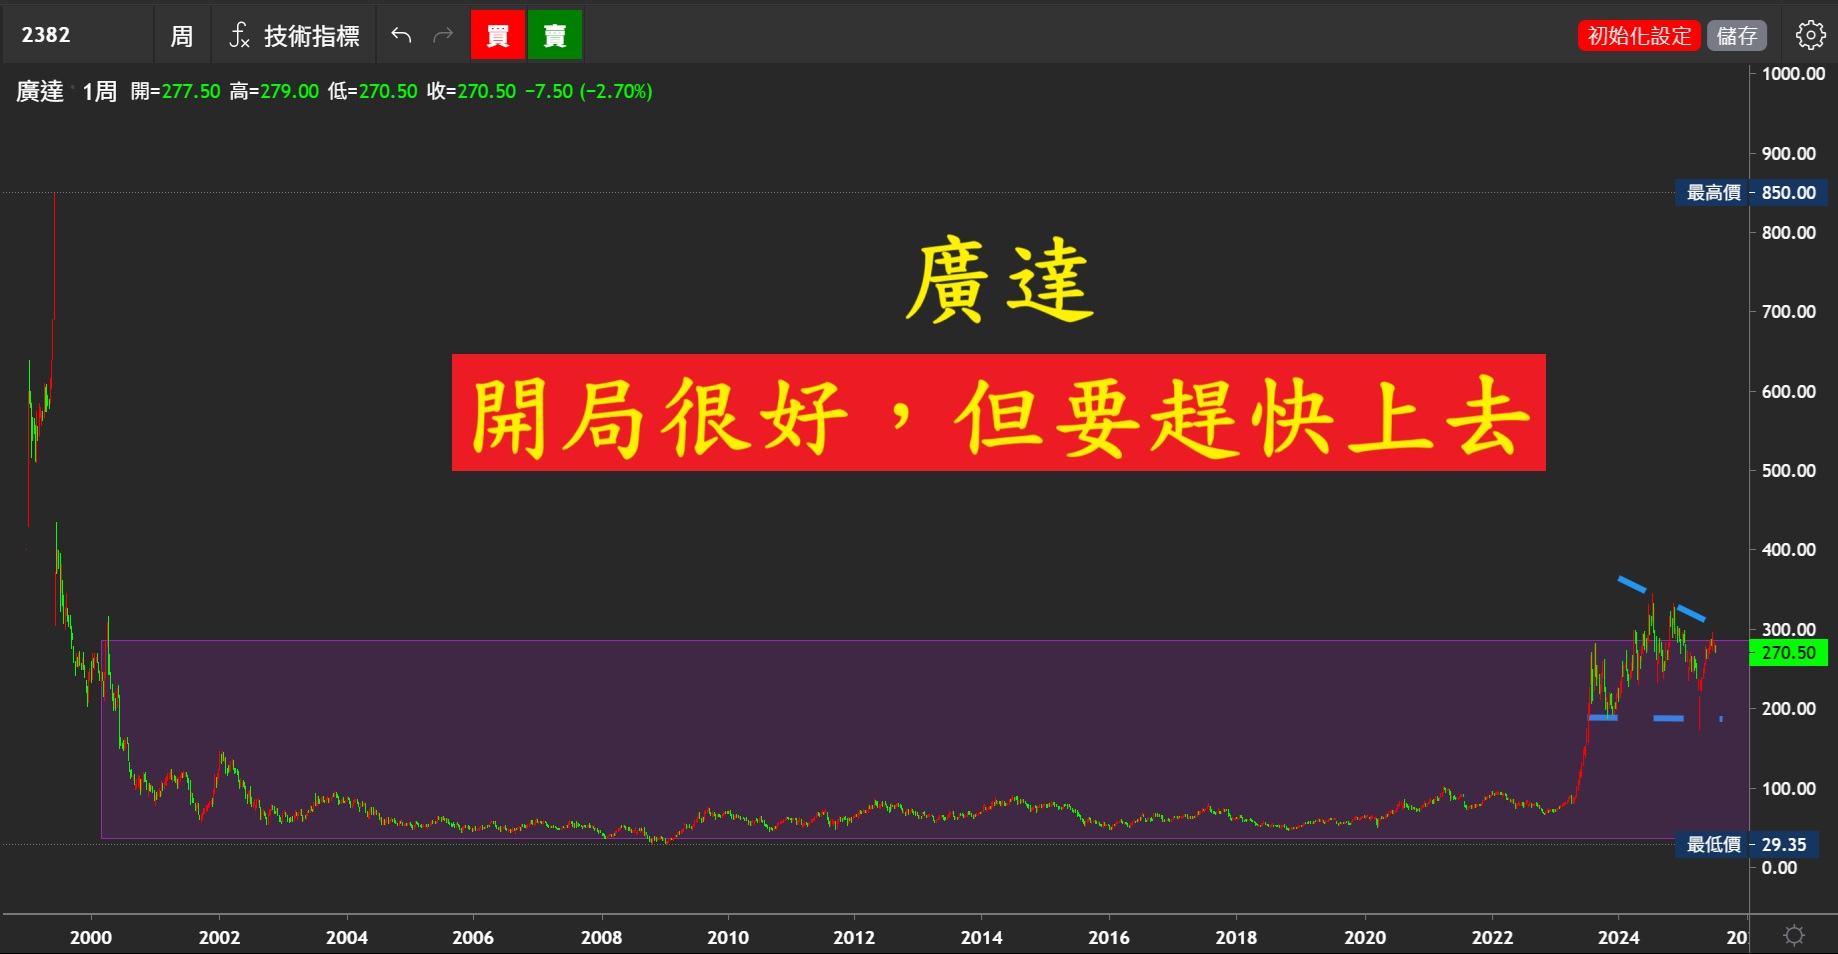This screenshot has height=954, width=1838.
Task: Click the redo arrow icon
Action: coord(443,36)
